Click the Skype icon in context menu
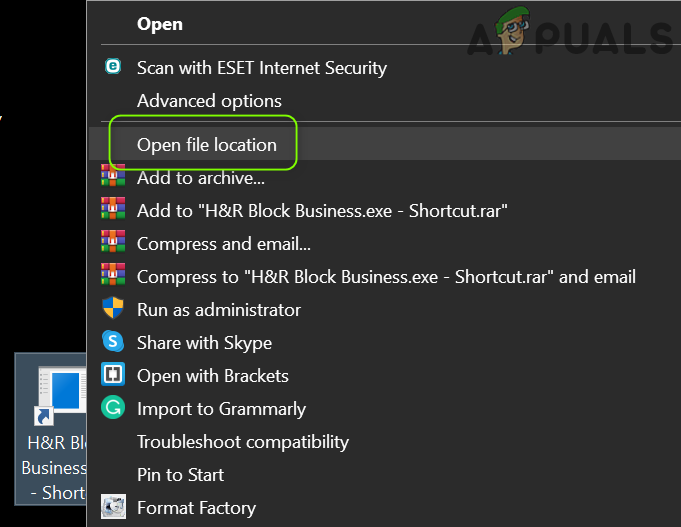Viewport: 681px width, 527px height. pos(113,342)
